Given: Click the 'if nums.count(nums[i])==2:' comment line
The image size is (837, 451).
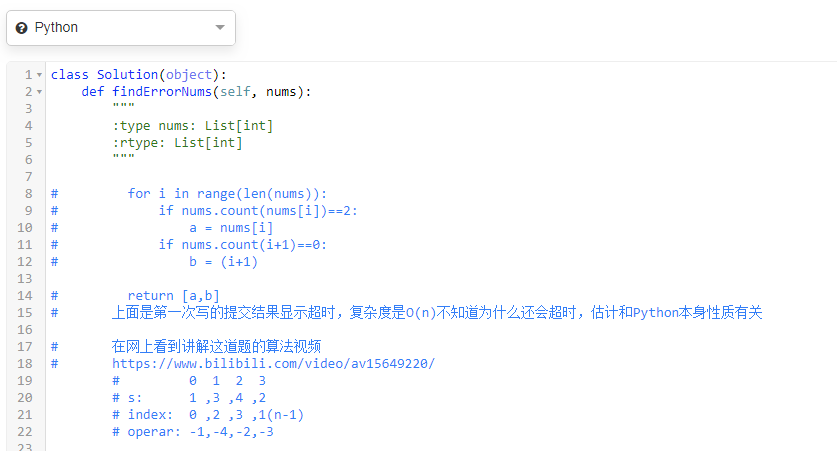Looking at the screenshot, I should (258, 211).
